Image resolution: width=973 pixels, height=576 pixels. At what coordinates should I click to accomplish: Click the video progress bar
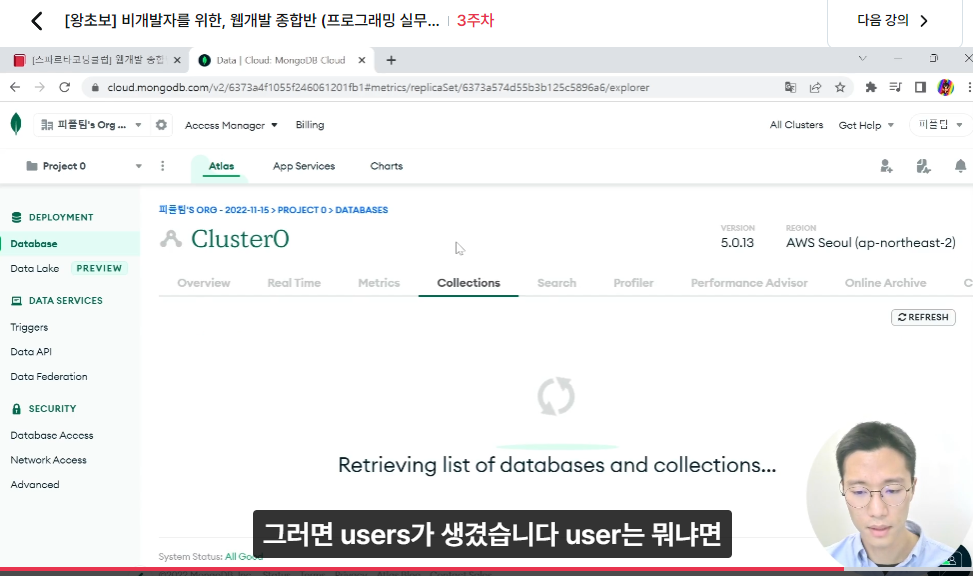point(486,569)
